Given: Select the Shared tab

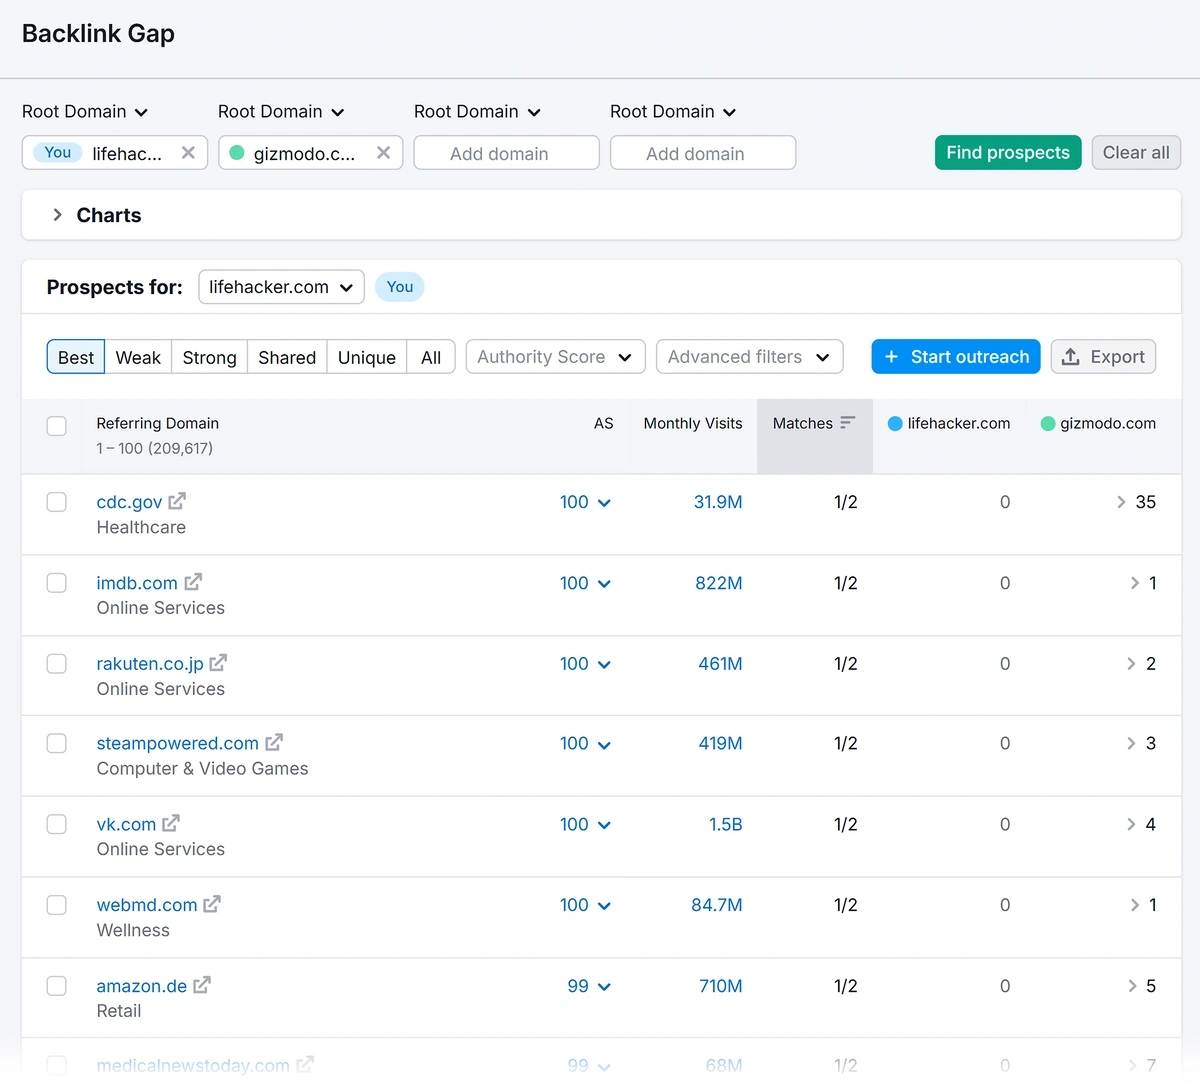Looking at the screenshot, I should (287, 357).
